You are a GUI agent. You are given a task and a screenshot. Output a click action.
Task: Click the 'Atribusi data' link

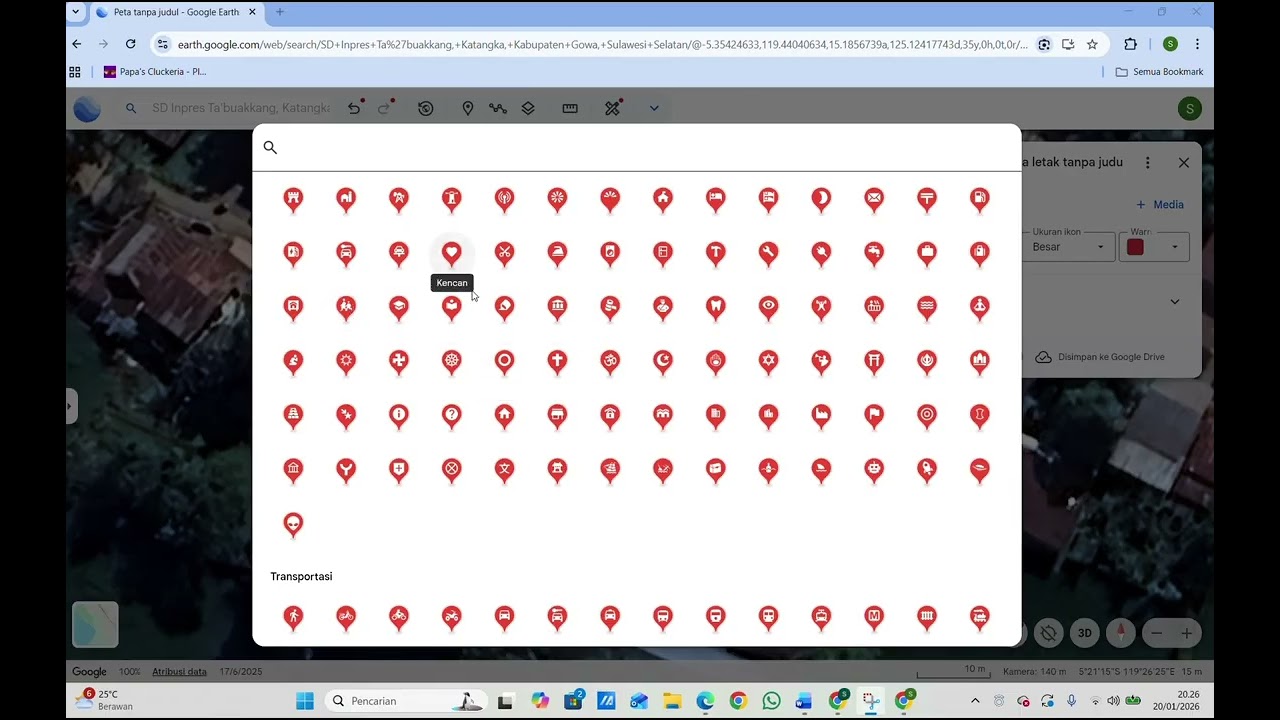coord(179,671)
